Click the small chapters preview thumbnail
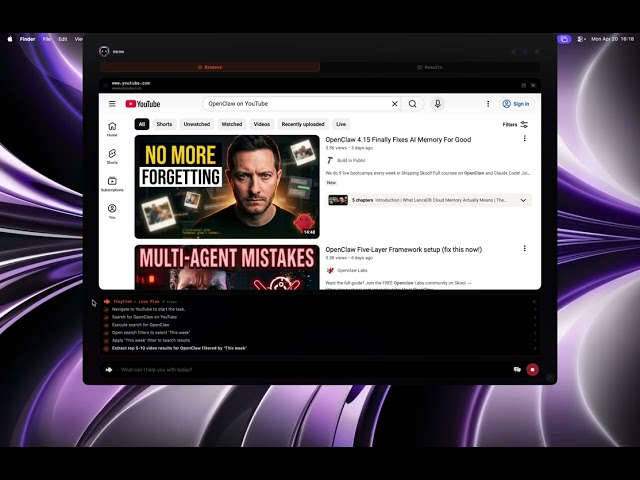Screen dimensions: 640x480 tap(338, 200)
